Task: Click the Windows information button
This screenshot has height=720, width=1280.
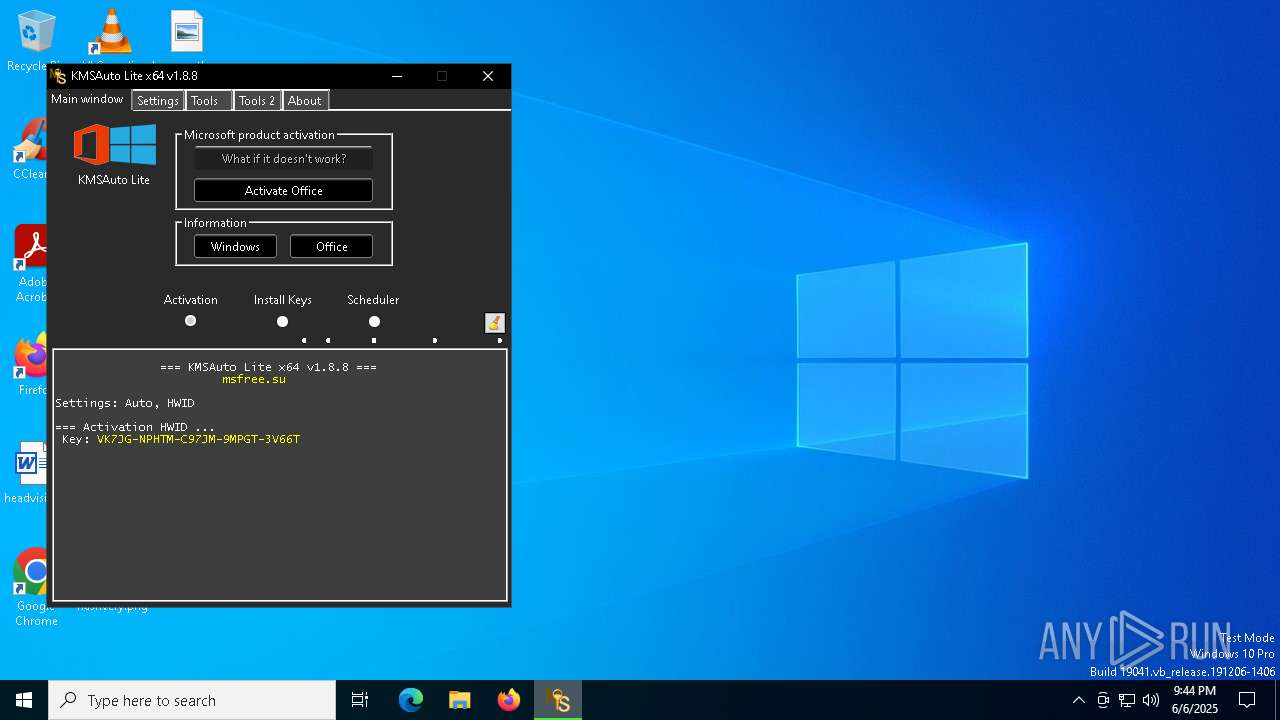Action: tap(235, 246)
